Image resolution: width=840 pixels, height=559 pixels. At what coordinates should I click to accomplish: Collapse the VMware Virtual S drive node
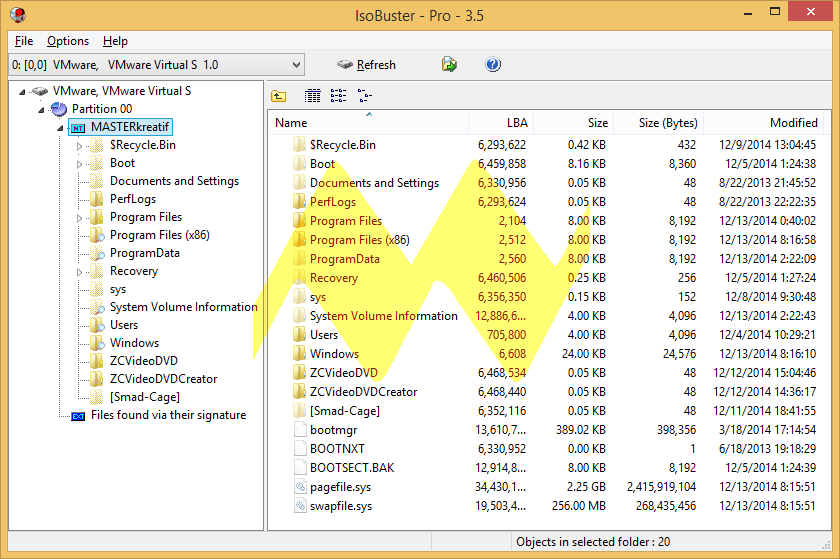tap(22, 92)
